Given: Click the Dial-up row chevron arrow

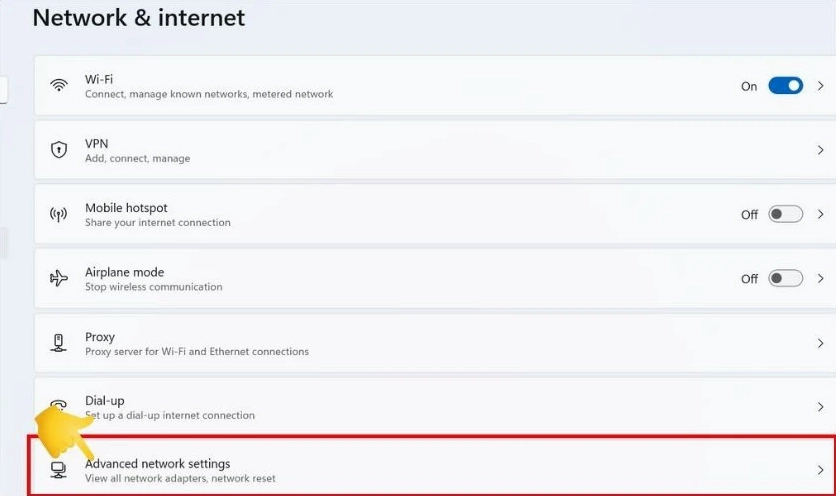Looking at the screenshot, I should [821, 407].
